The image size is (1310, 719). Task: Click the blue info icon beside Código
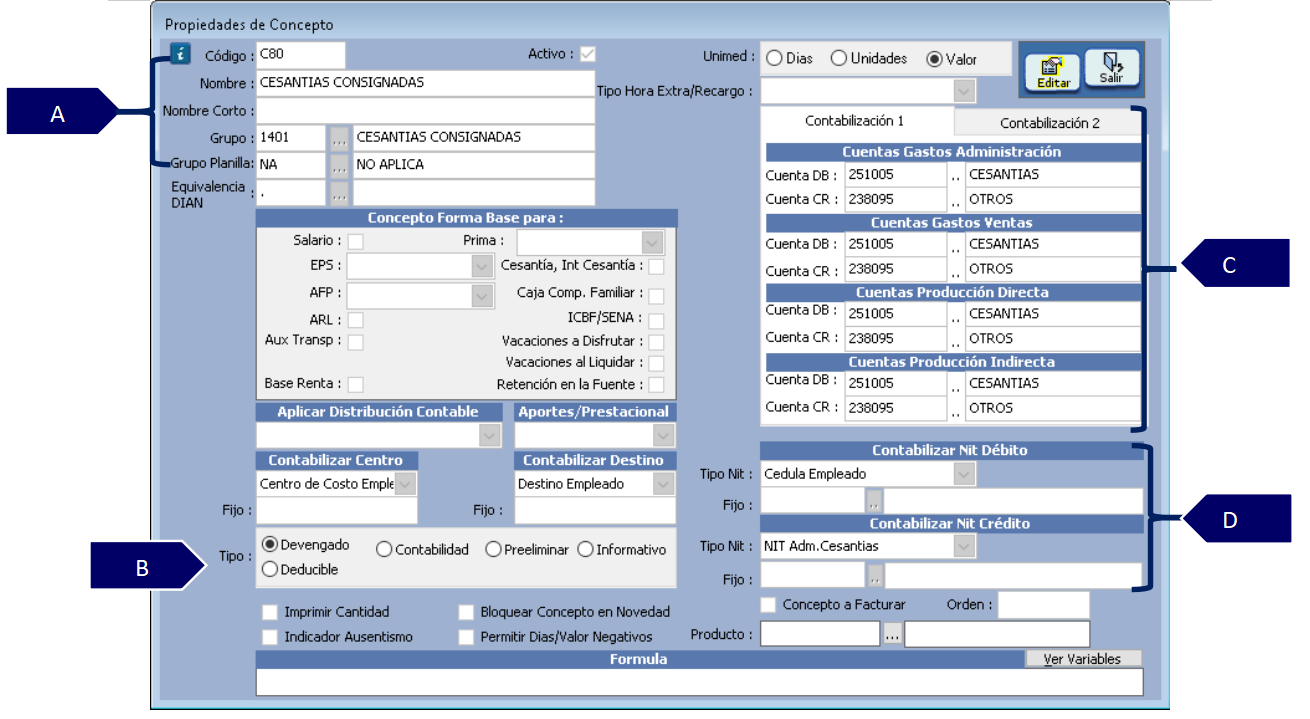click(x=179, y=54)
